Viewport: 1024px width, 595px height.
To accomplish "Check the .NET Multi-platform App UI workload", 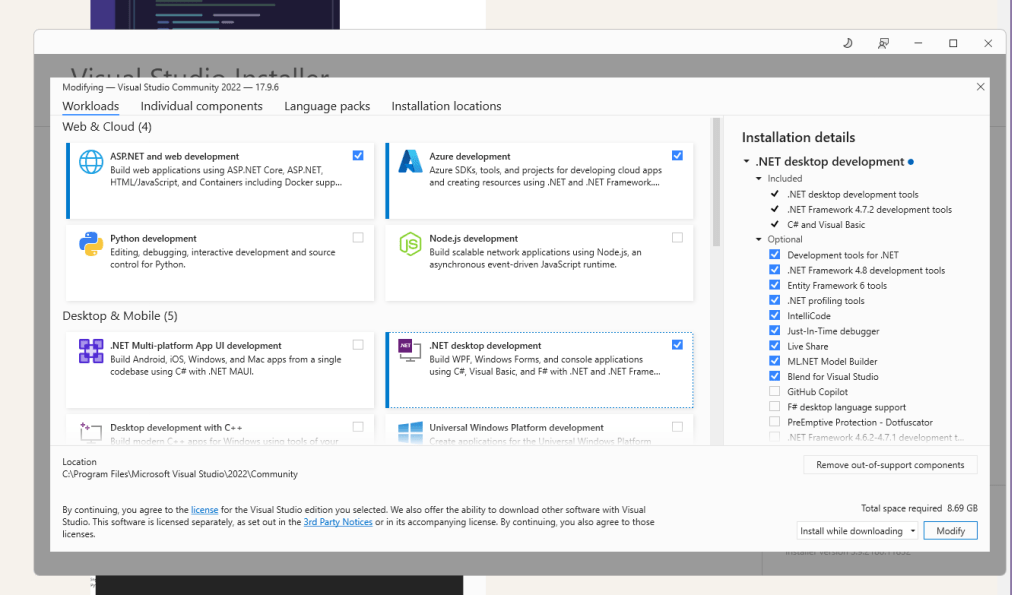I will [x=358, y=345].
